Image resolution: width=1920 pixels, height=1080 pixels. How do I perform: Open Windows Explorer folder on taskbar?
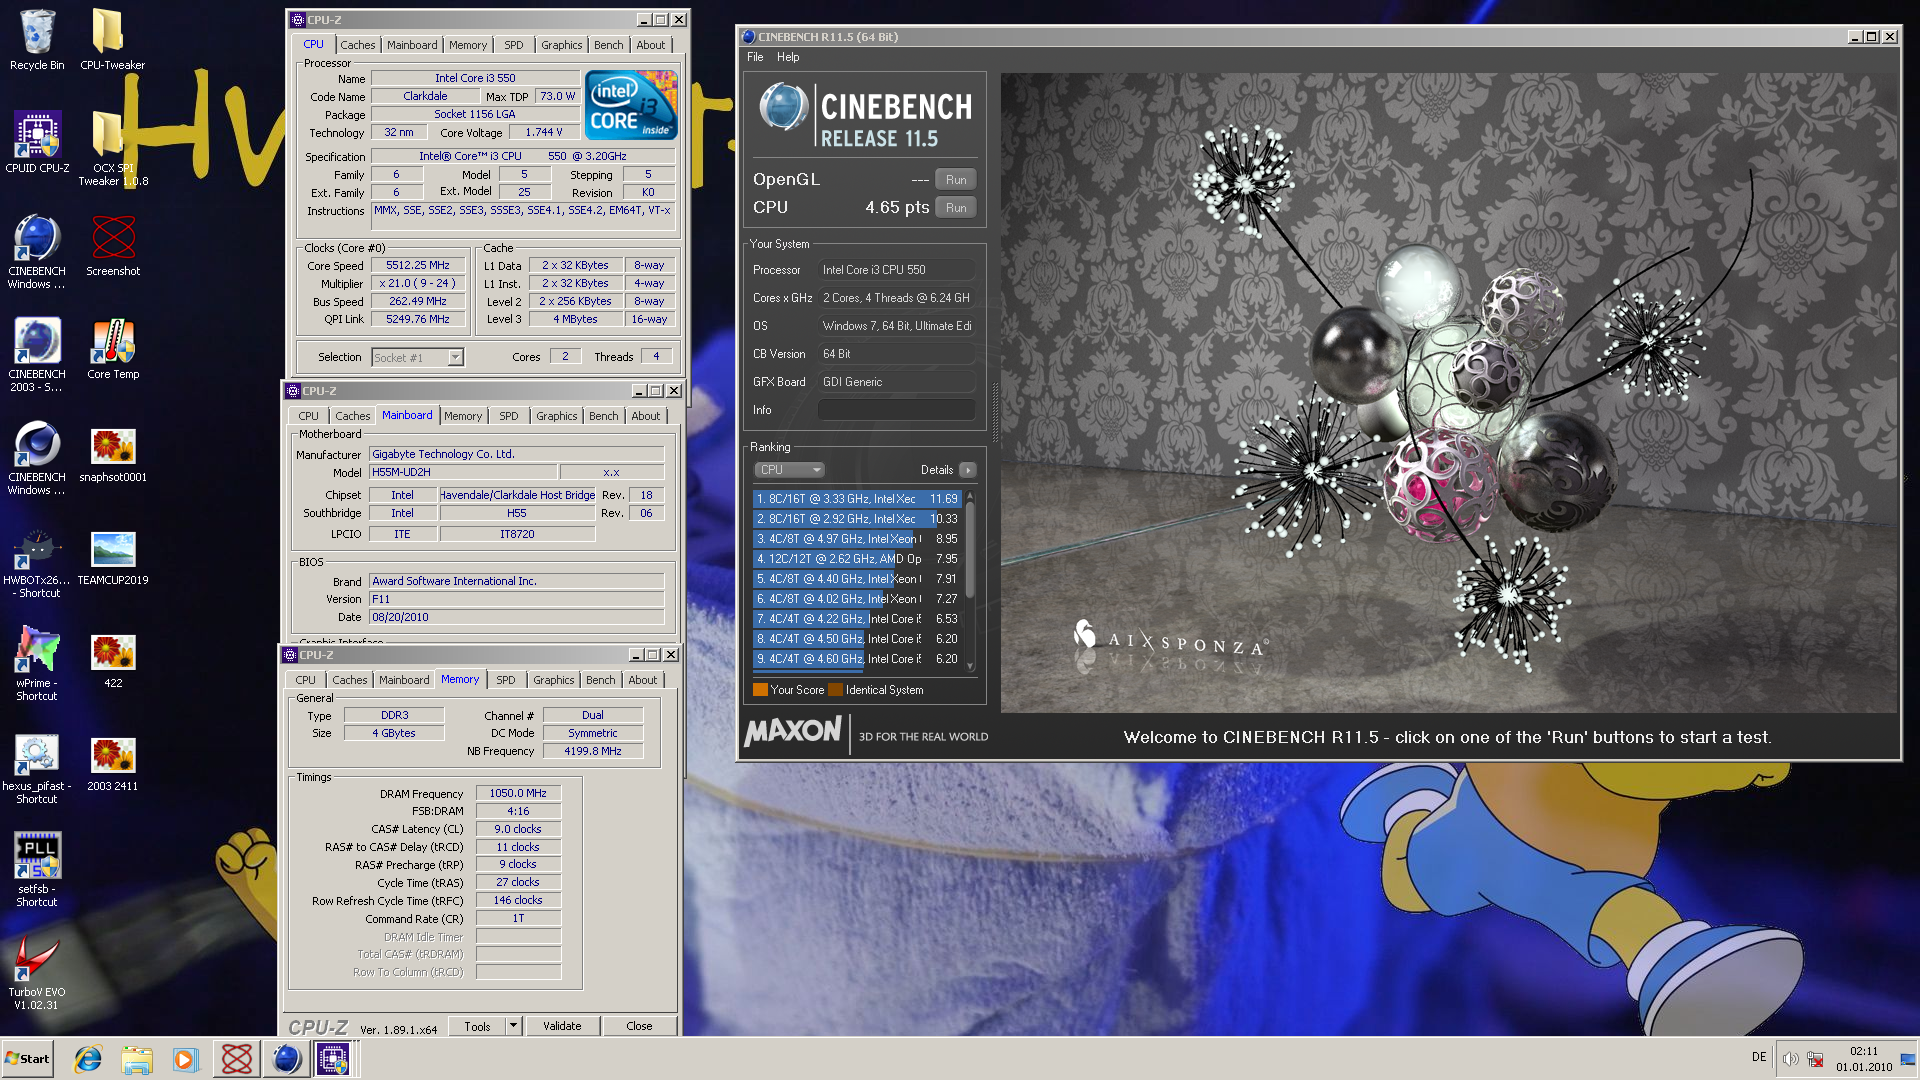pos(137,1059)
